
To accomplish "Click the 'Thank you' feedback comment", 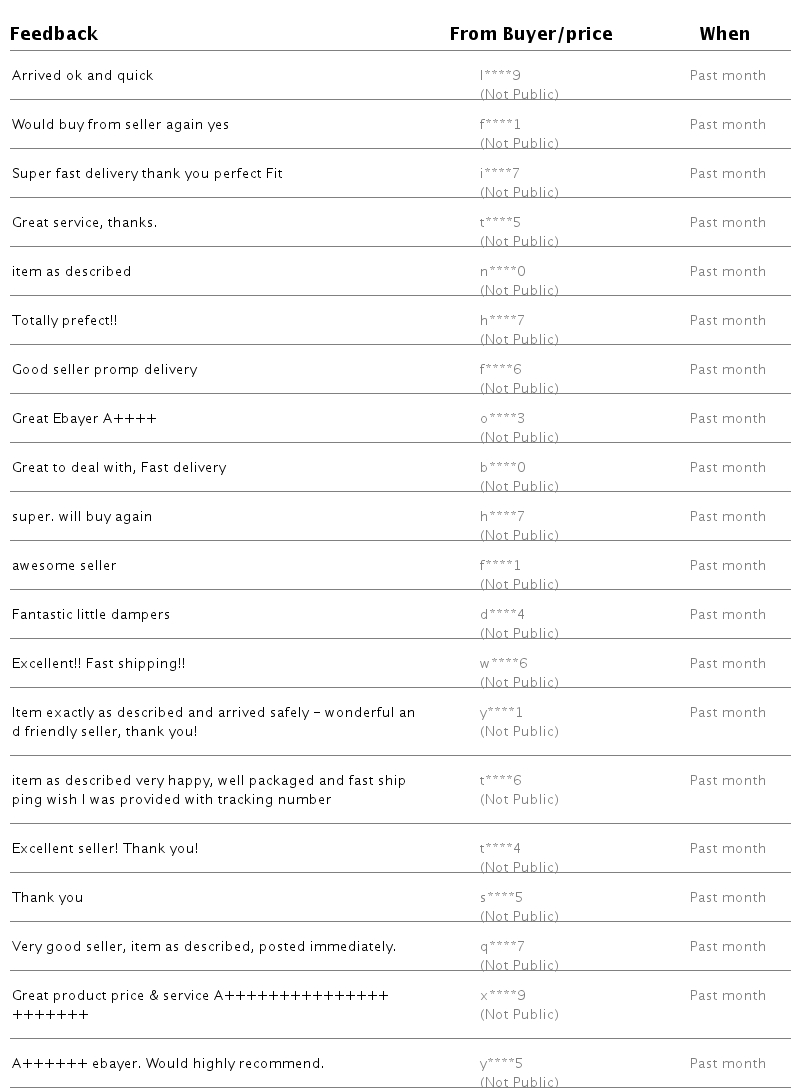I will (47, 898).
